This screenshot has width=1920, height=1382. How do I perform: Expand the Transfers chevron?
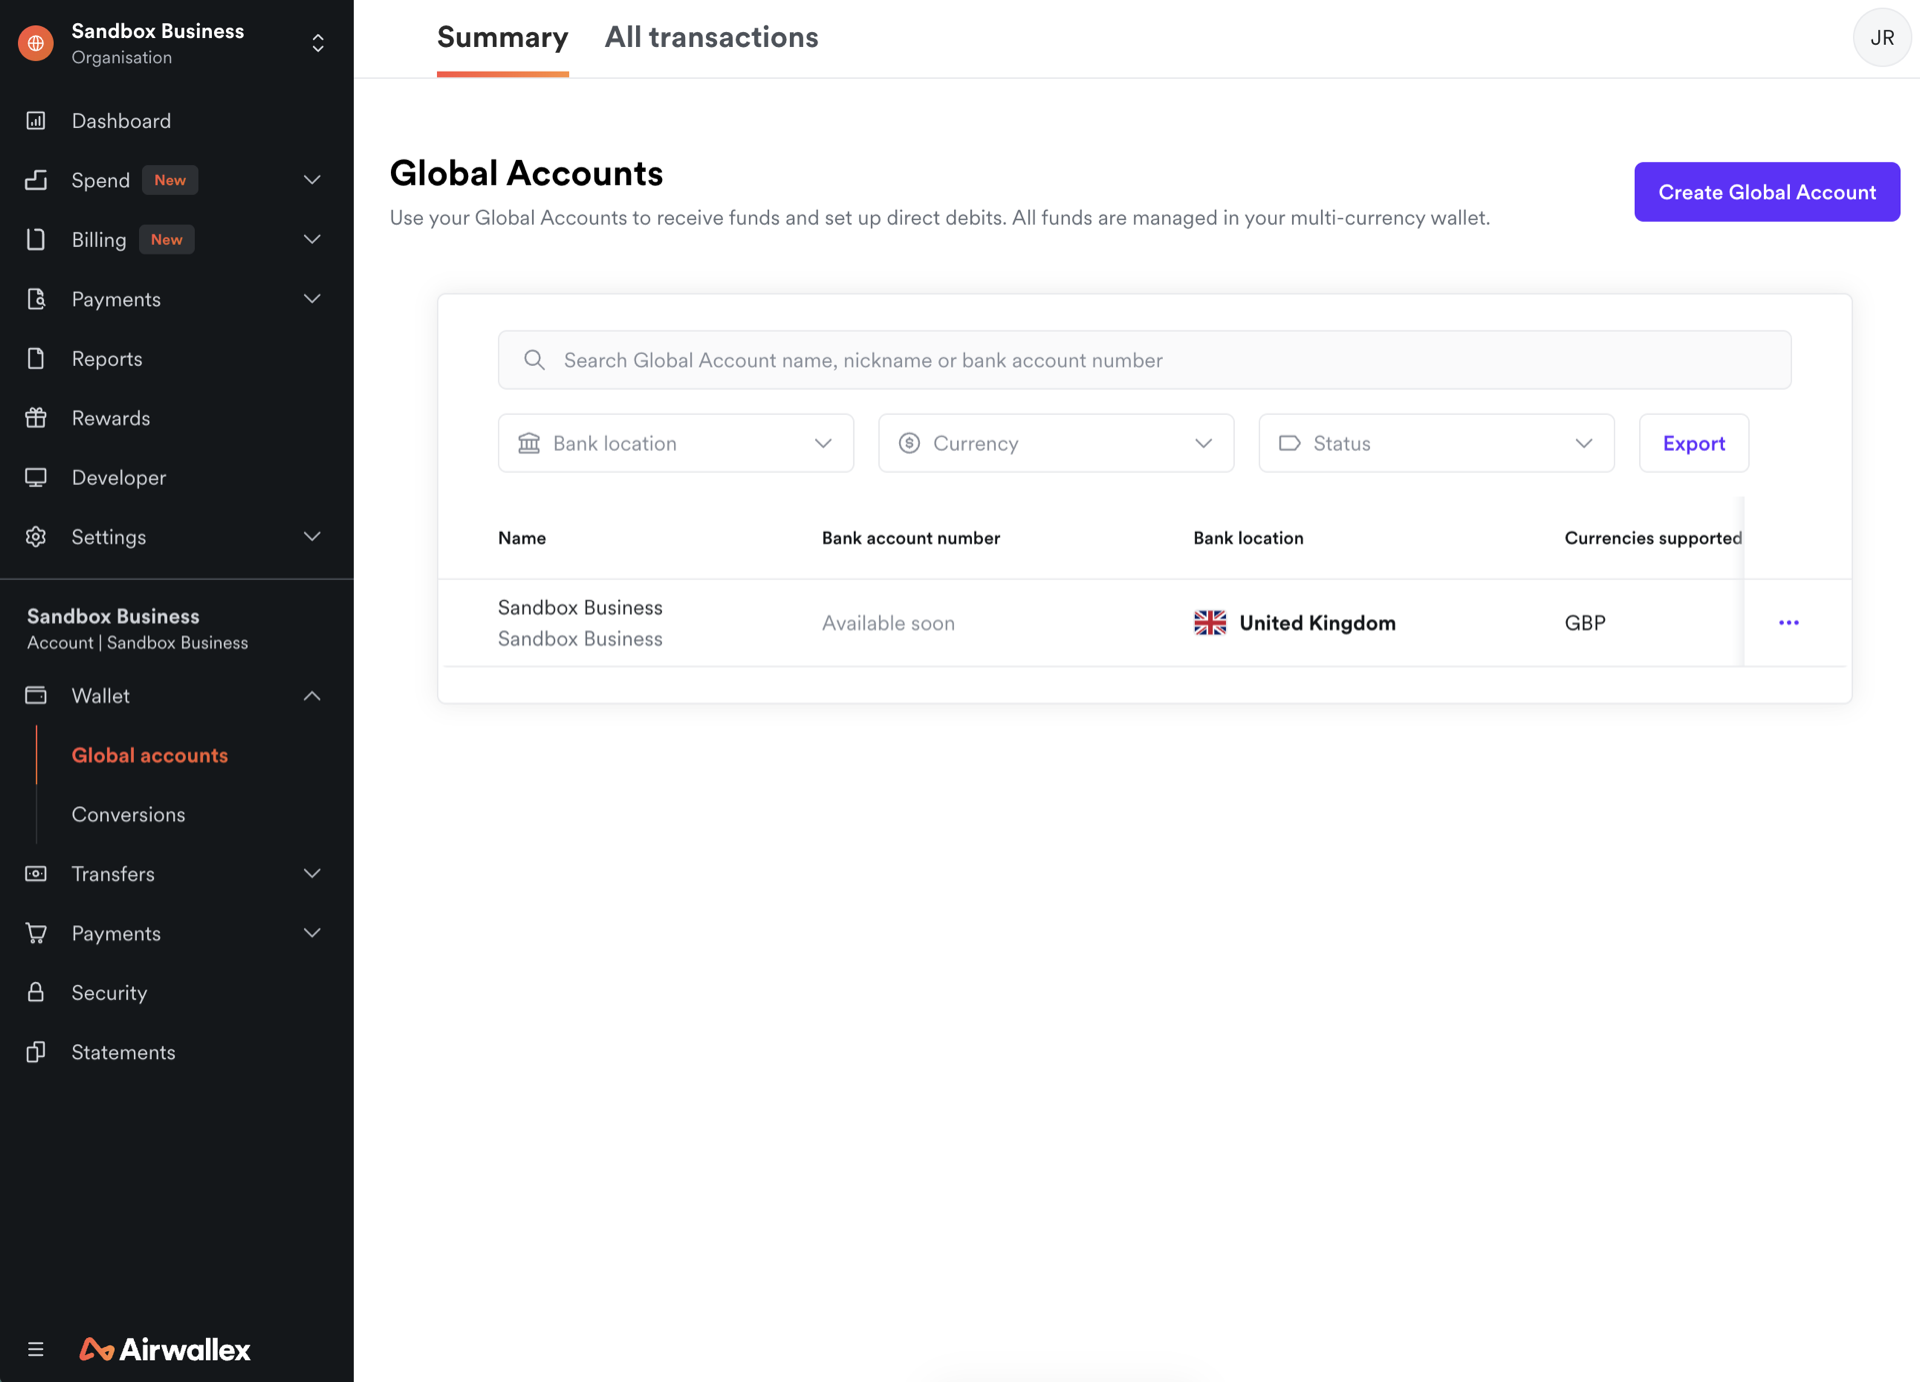pyautogui.click(x=312, y=874)
